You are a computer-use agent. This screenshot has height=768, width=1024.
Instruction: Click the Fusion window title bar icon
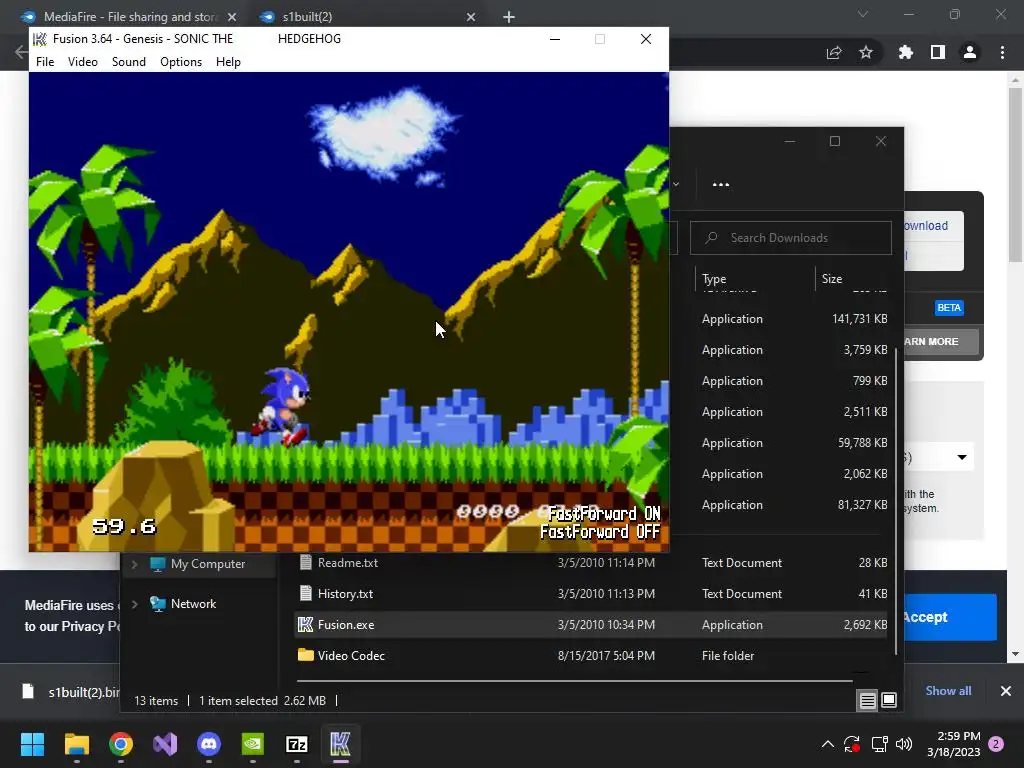(x=40, y=39)
